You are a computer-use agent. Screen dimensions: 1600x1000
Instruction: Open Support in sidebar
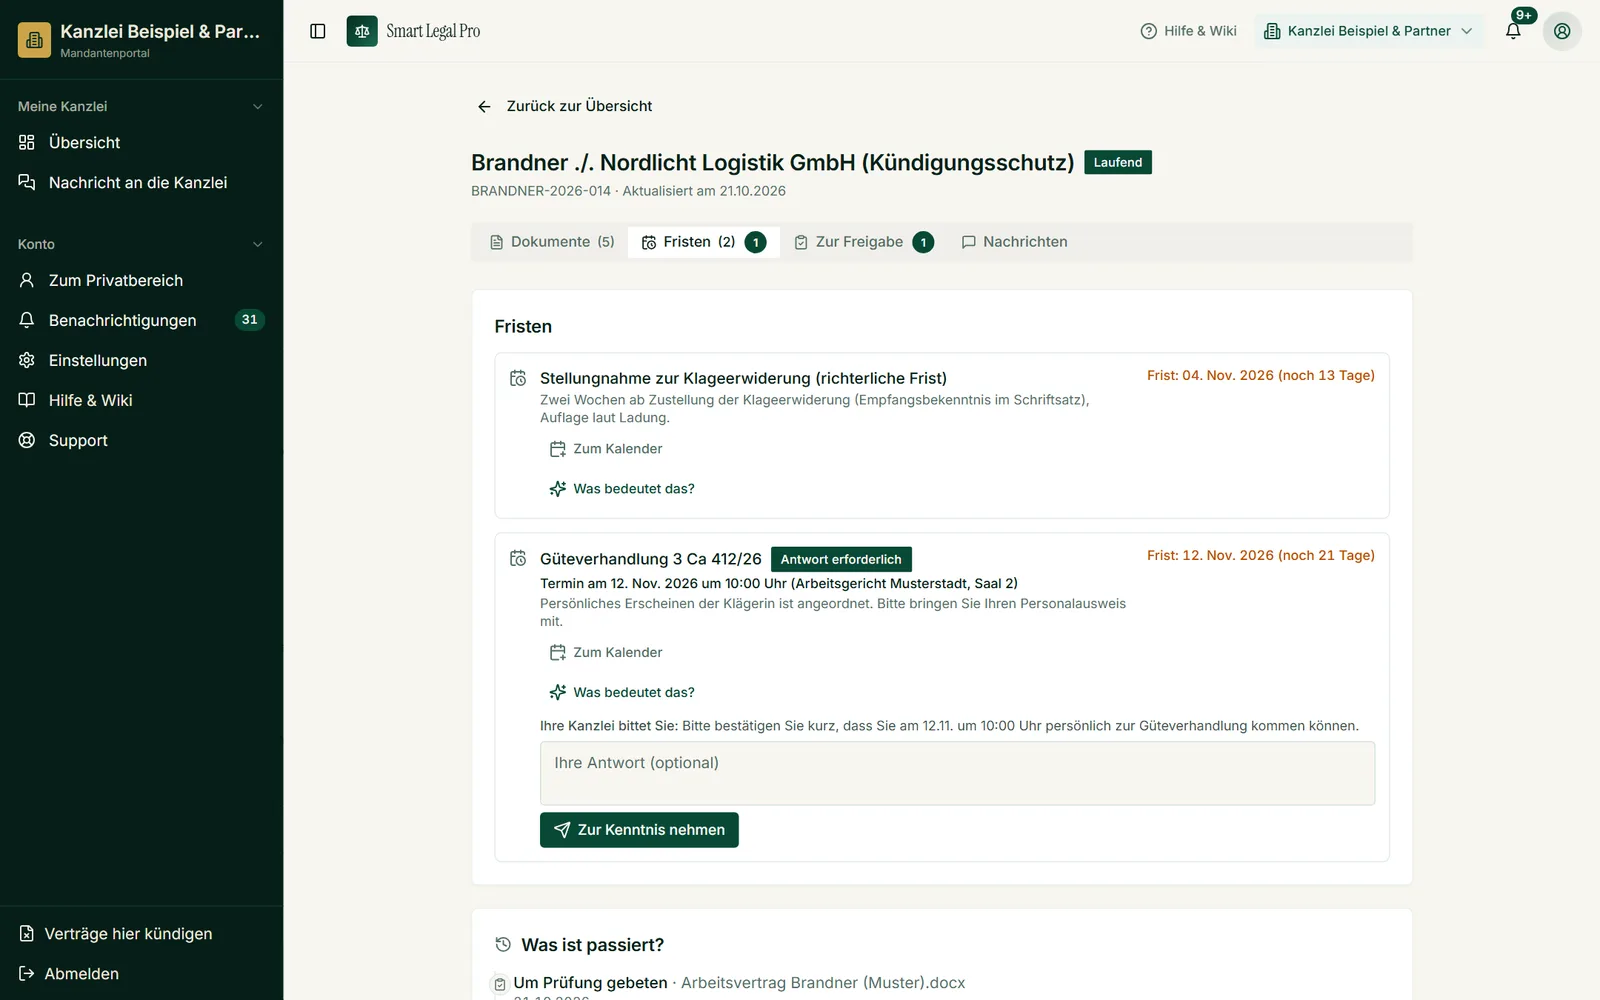(142, 441)
